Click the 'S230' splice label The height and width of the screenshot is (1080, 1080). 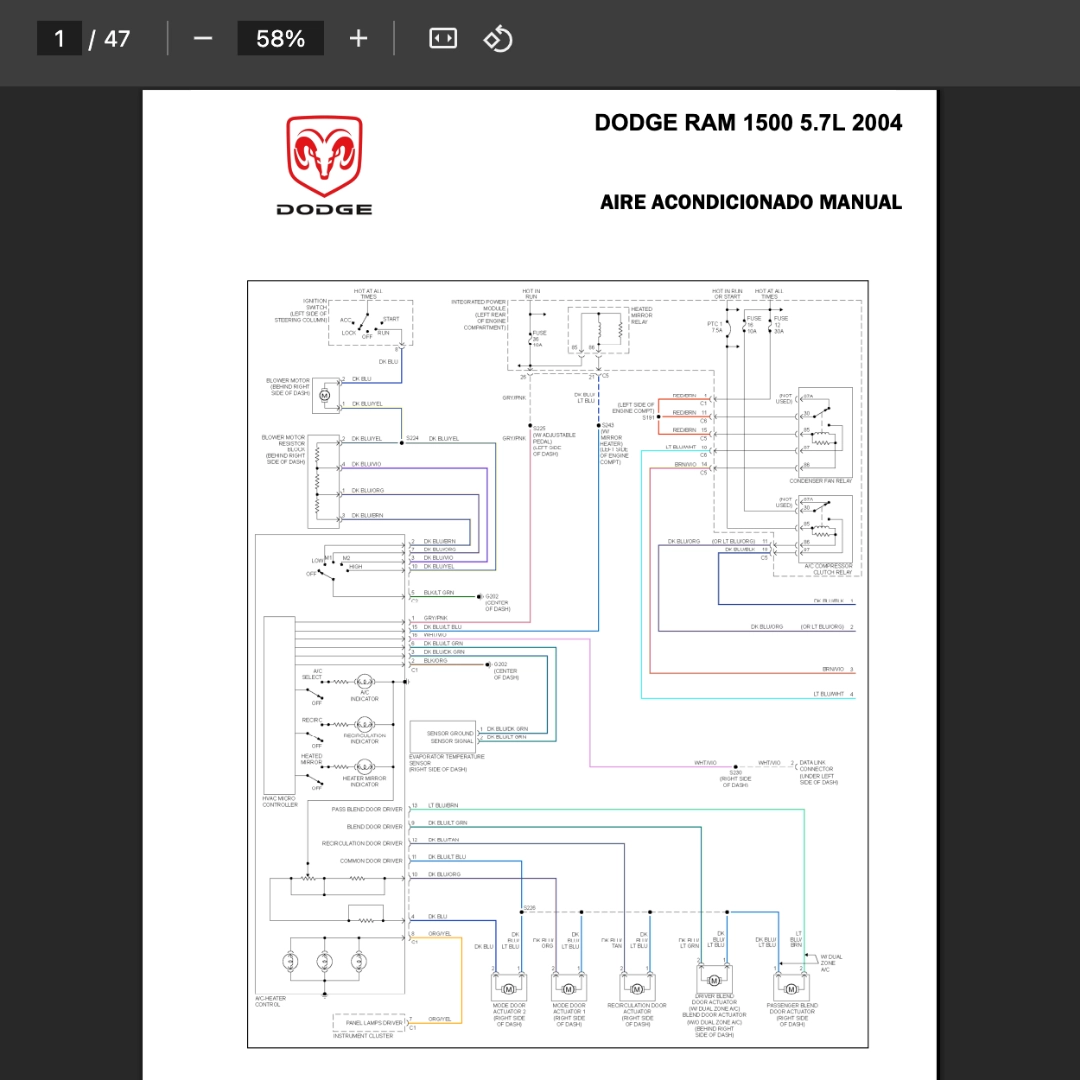(736, 773)
